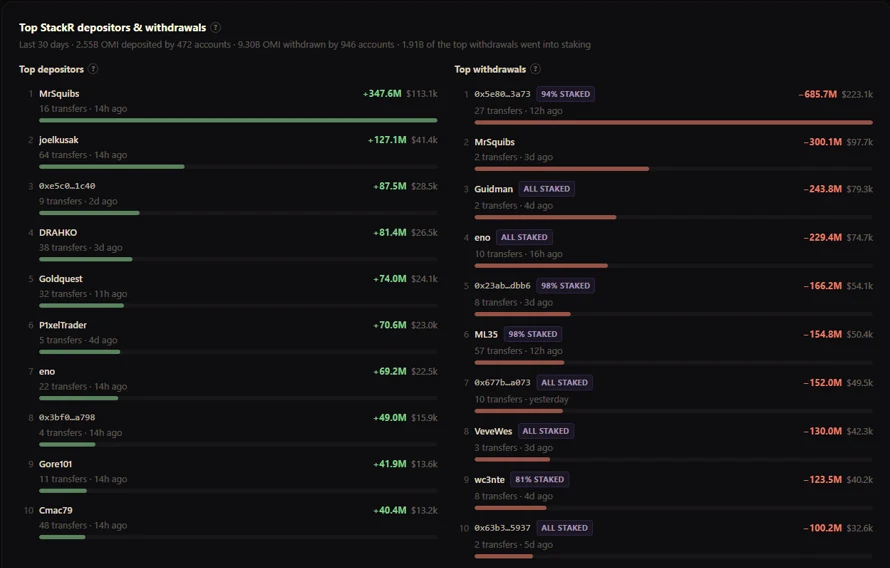Open withdrawal address 0x5e80…3a73
The width and height of the screenshot is (890, 568).
502,94
